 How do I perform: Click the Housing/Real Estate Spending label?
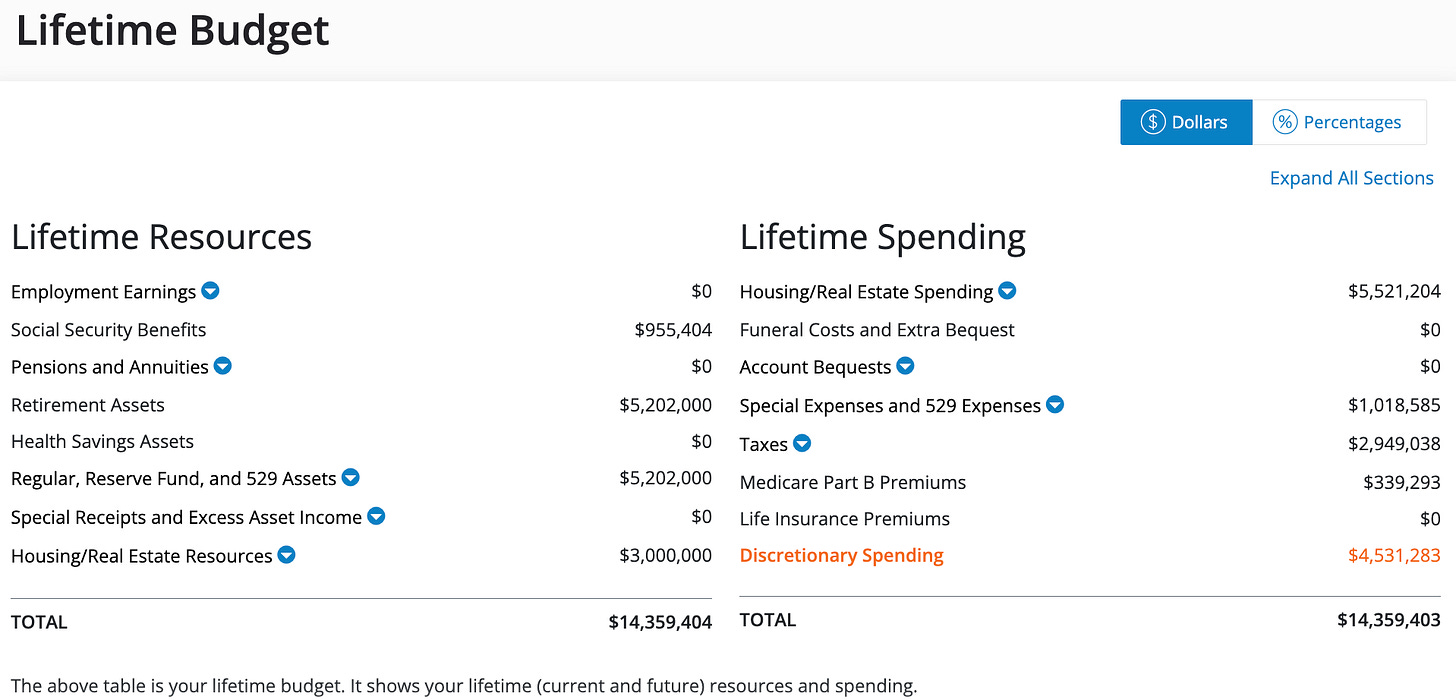coord(866,292)
